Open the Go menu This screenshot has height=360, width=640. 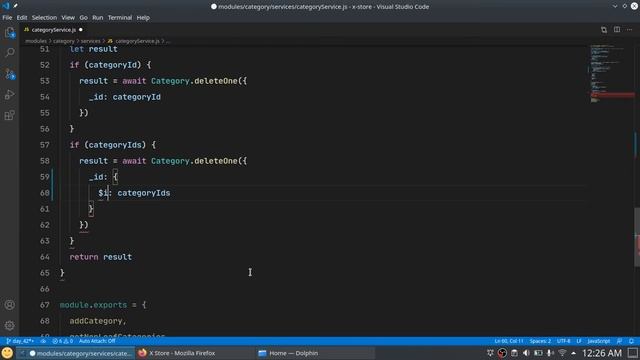point(84,18)
